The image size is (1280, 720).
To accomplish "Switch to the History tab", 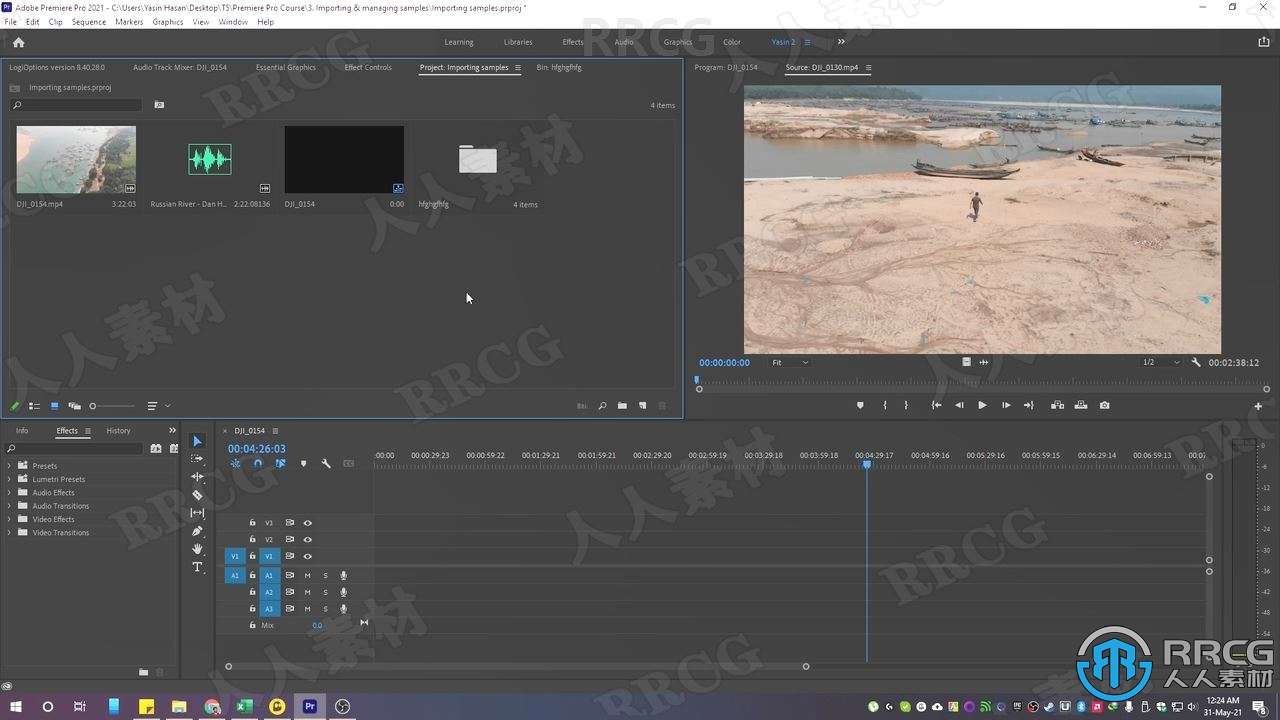I will [118, 431].
